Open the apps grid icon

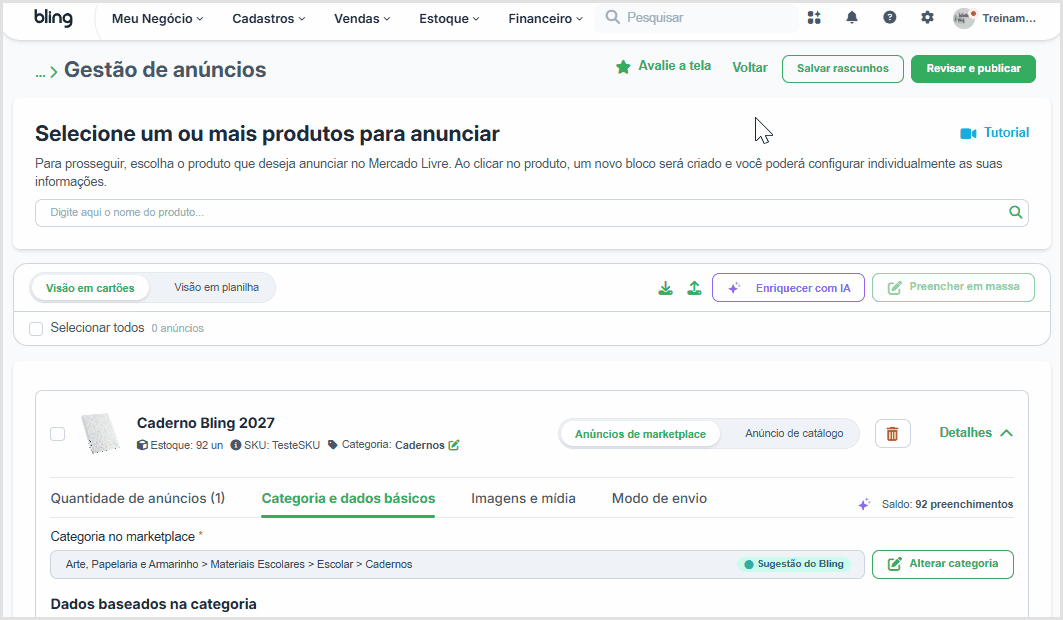point(814,18)
